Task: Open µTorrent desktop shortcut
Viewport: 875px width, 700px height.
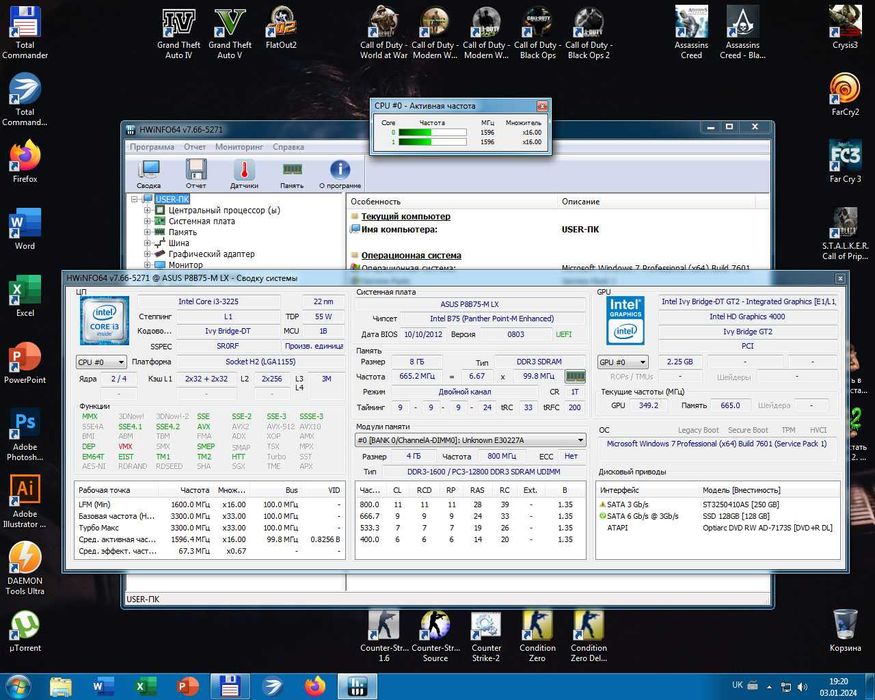Action: [25, 631]
